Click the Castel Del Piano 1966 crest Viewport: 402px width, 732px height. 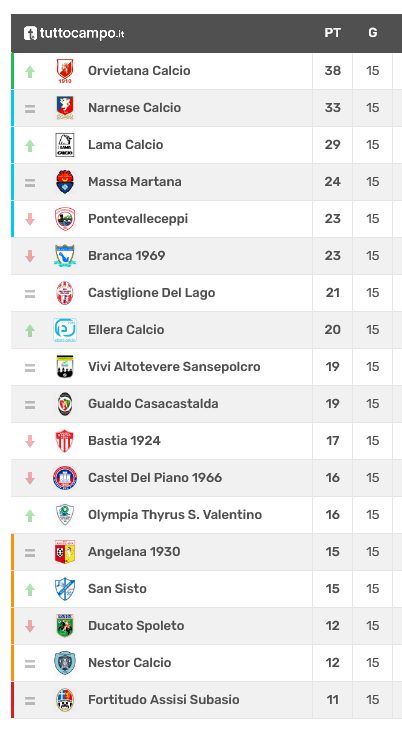tap(65, 478)
